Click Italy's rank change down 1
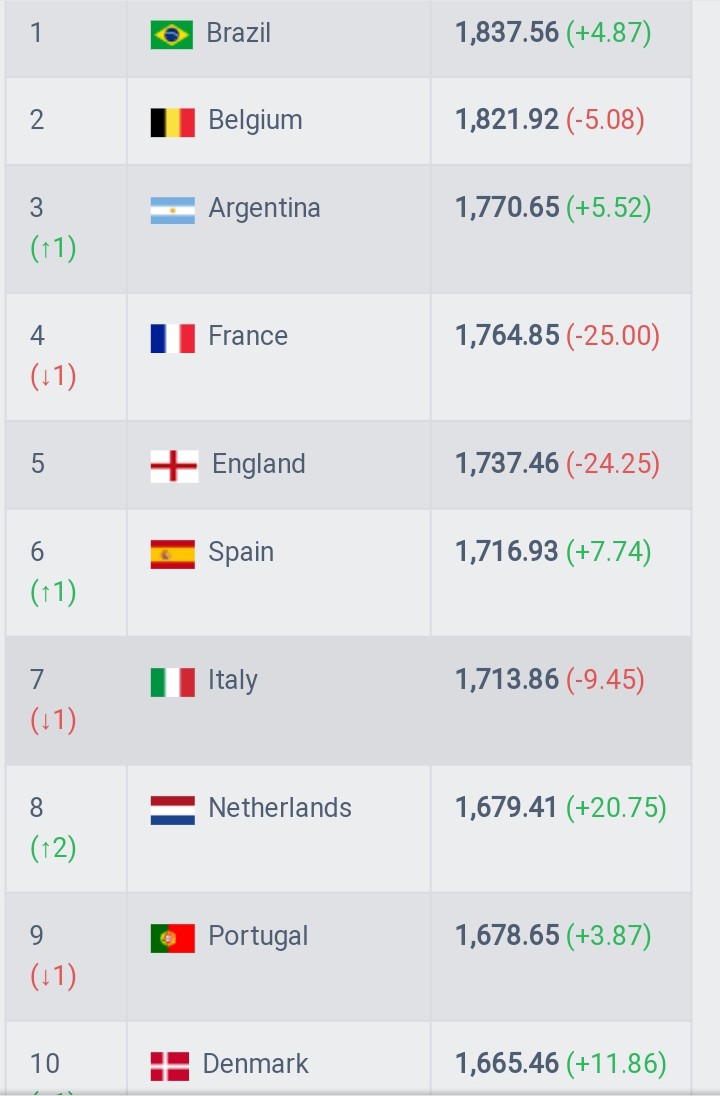Screen dimensions: 720x1096 tap(53, 720)
